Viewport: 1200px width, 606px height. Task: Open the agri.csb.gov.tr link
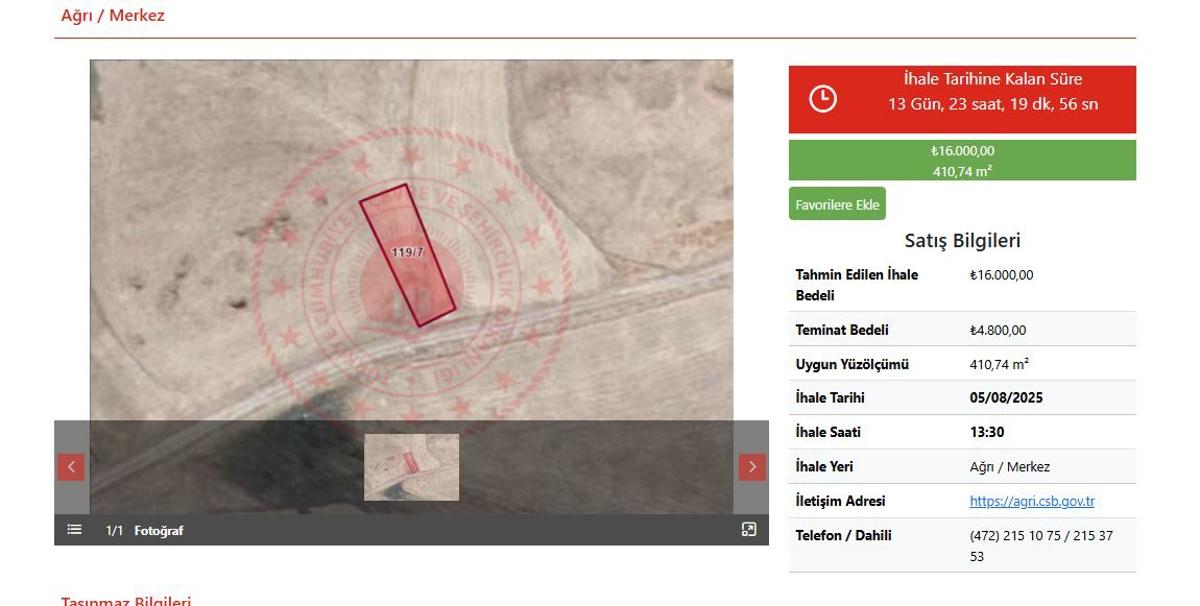coord(1032,501)
